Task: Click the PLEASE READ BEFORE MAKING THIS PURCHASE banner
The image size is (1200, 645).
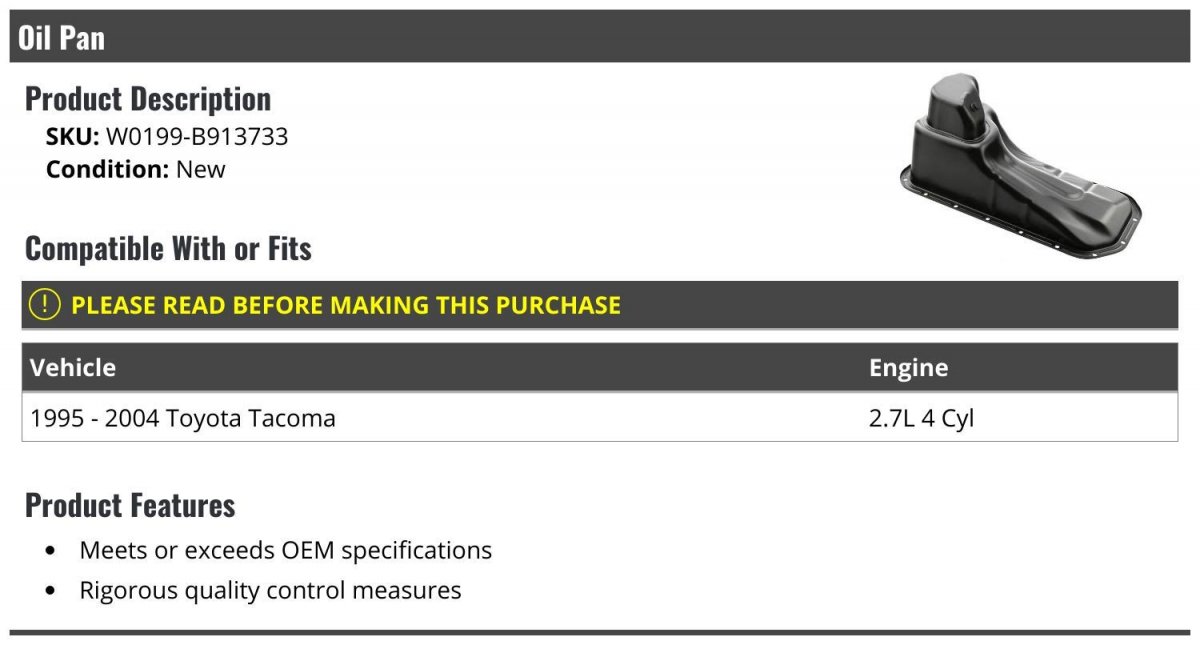Action: pyautogui.click(x=600, y=305)
